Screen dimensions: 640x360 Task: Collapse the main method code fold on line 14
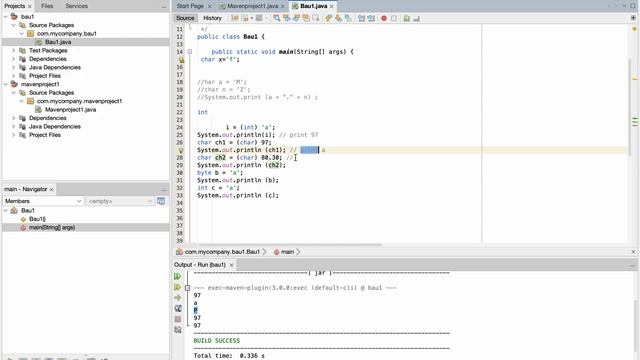coord(189,52)
